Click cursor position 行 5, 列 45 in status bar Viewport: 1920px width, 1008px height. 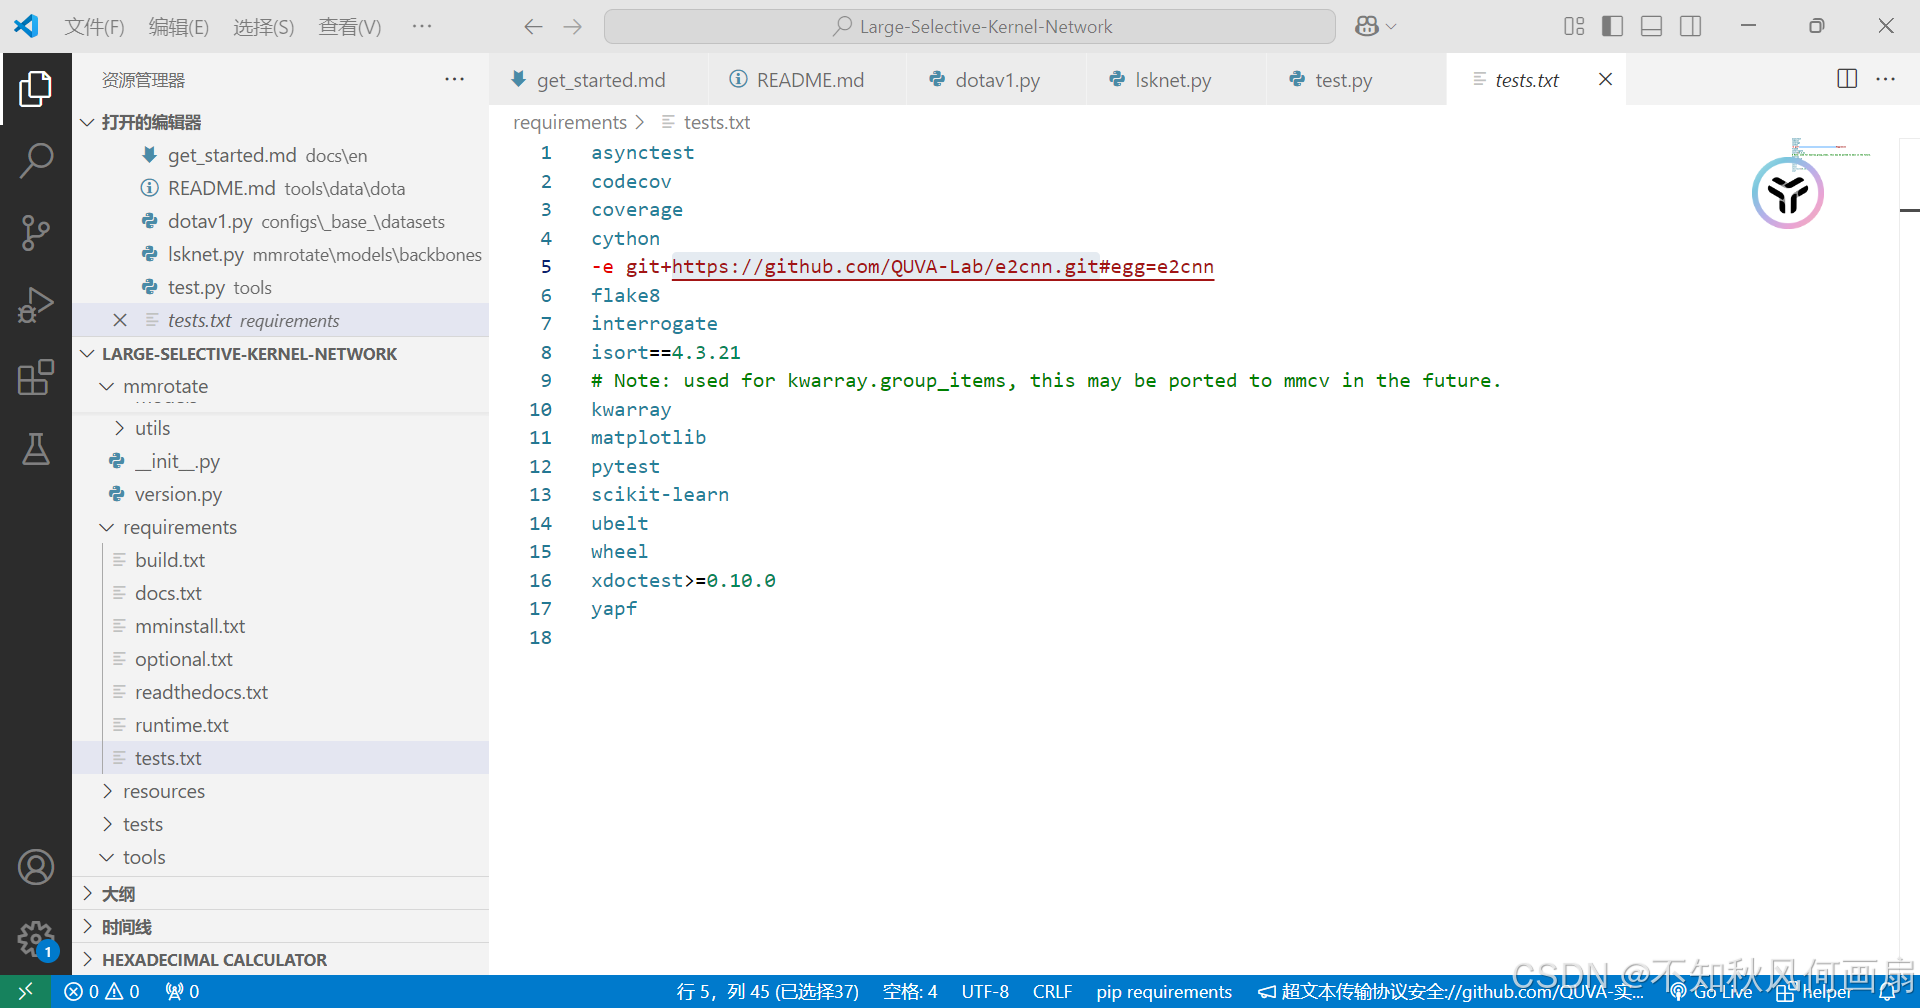click(767, 991)
